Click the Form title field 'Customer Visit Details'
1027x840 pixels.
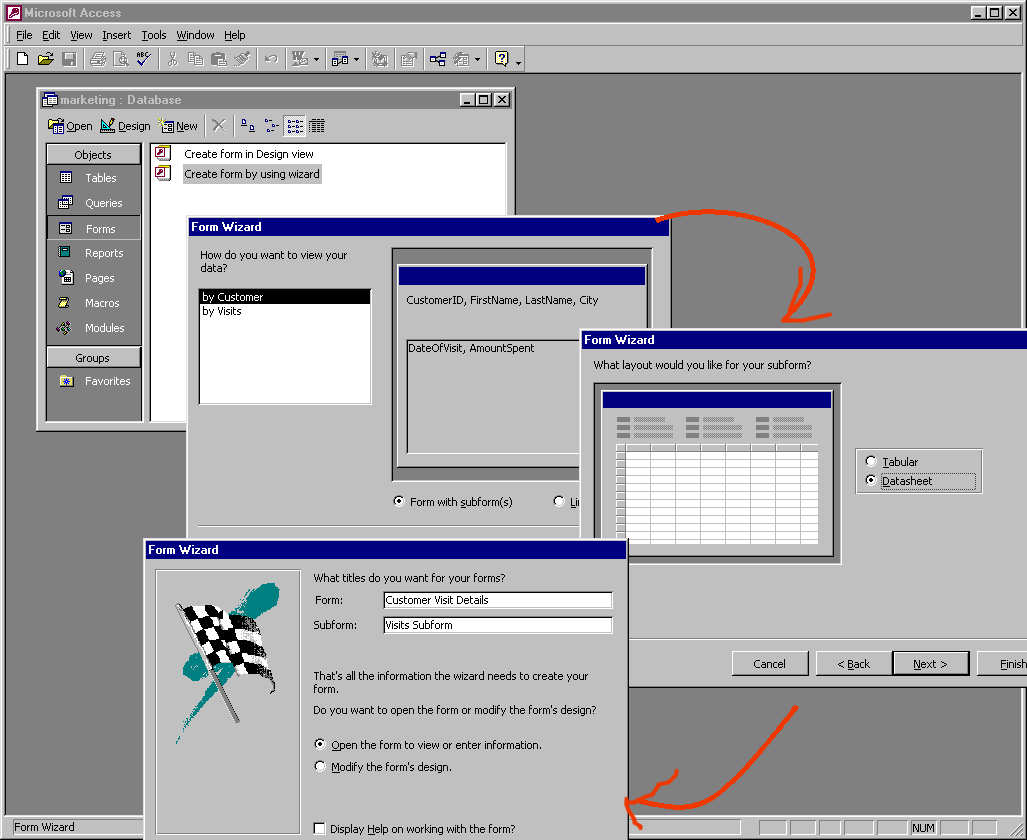[498, 600]
